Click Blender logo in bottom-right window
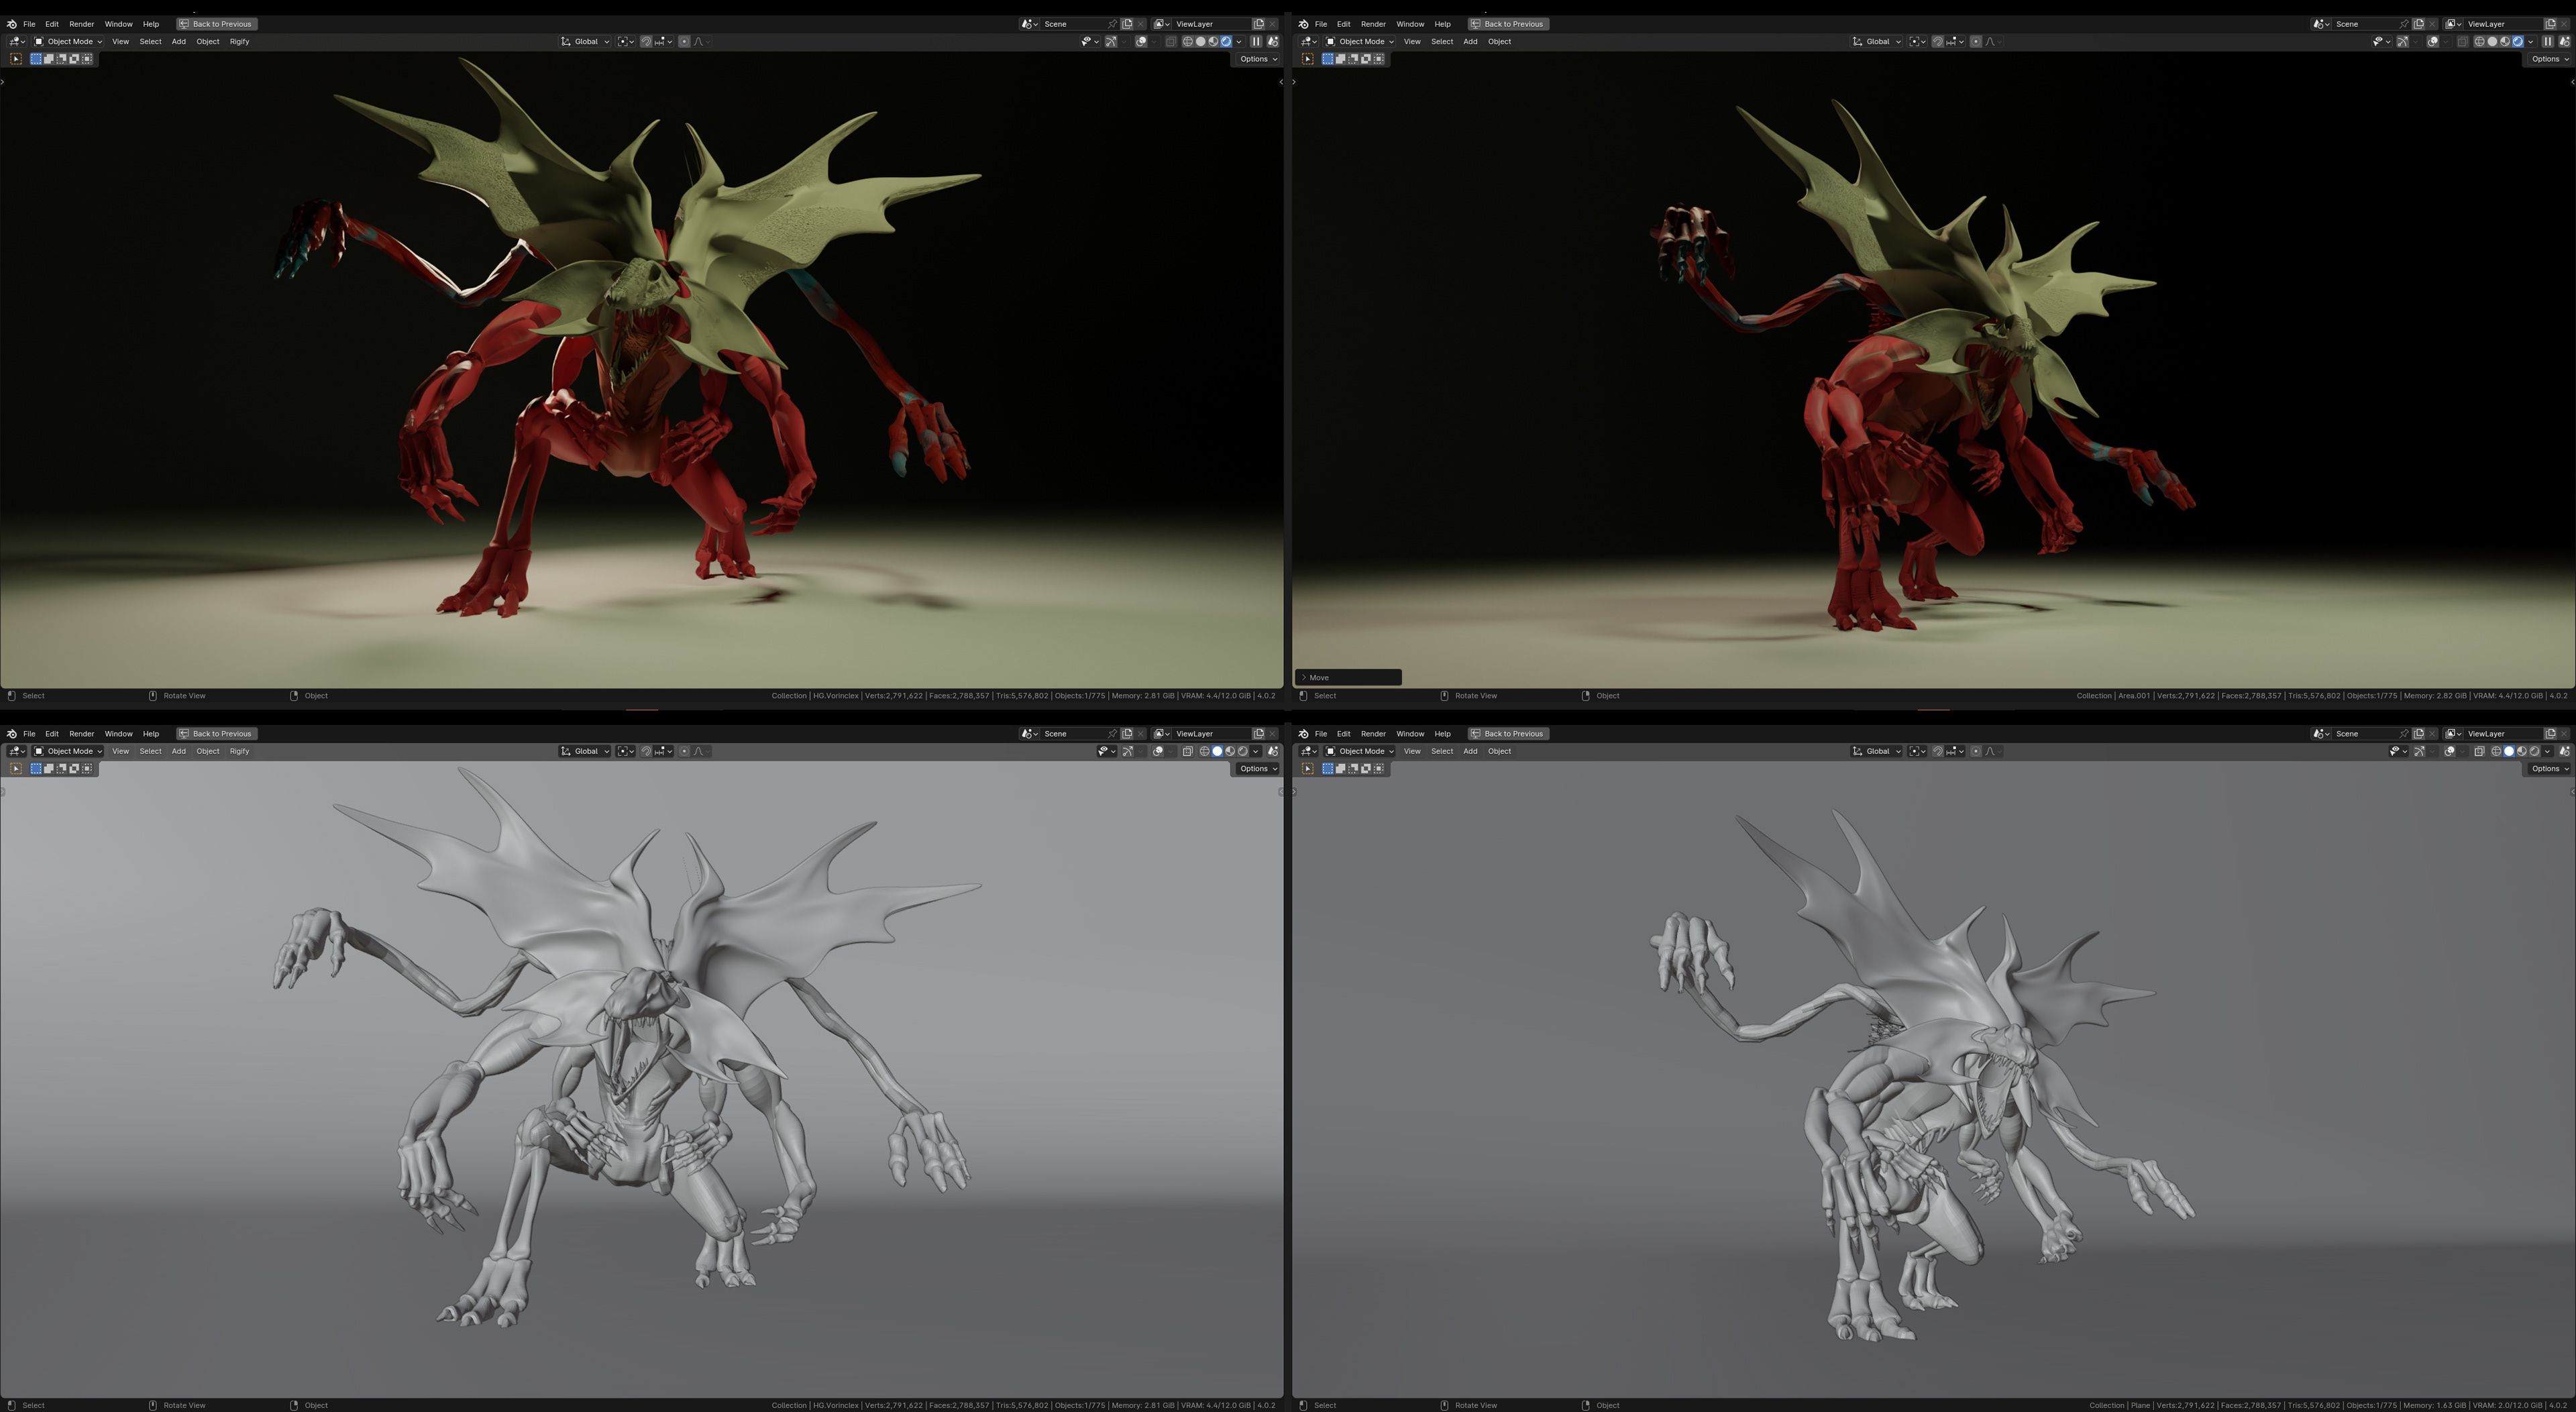The image size is (2576, 1412). (x=1303, y=733)
